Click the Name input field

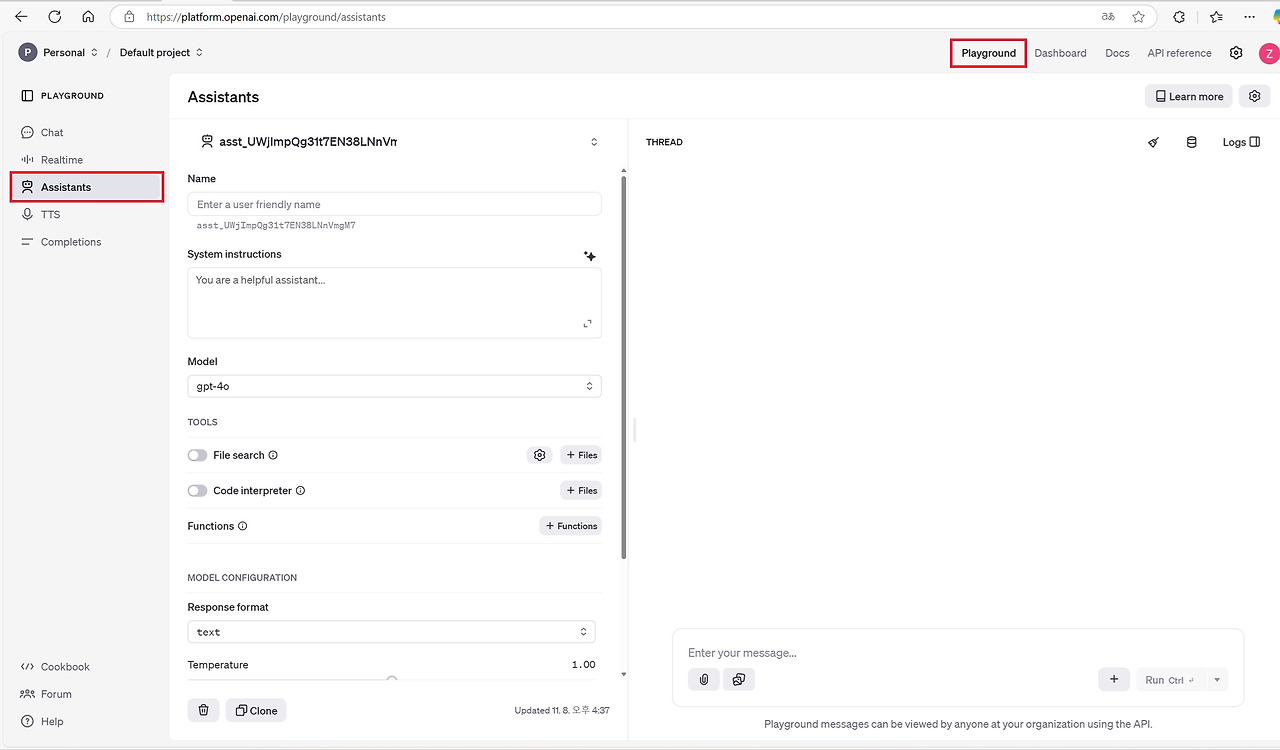pos(394,204)
